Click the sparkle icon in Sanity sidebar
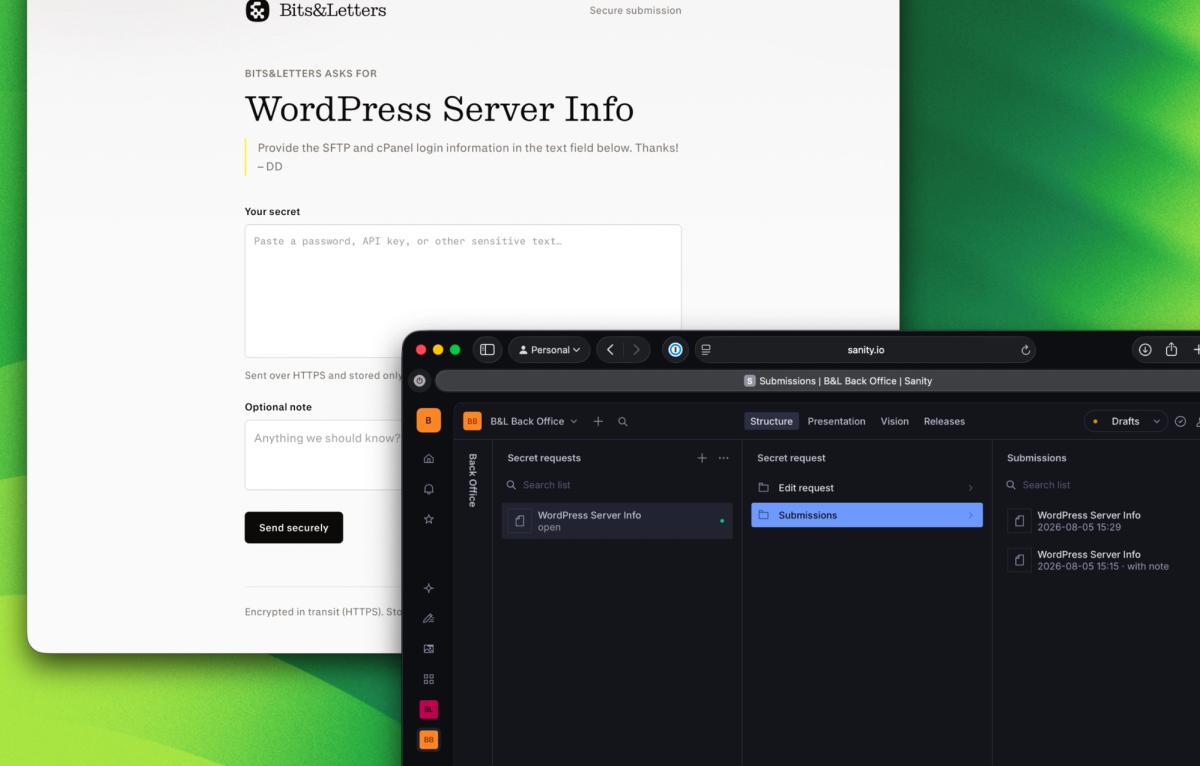1200x766 pixels. pos(429,588)
